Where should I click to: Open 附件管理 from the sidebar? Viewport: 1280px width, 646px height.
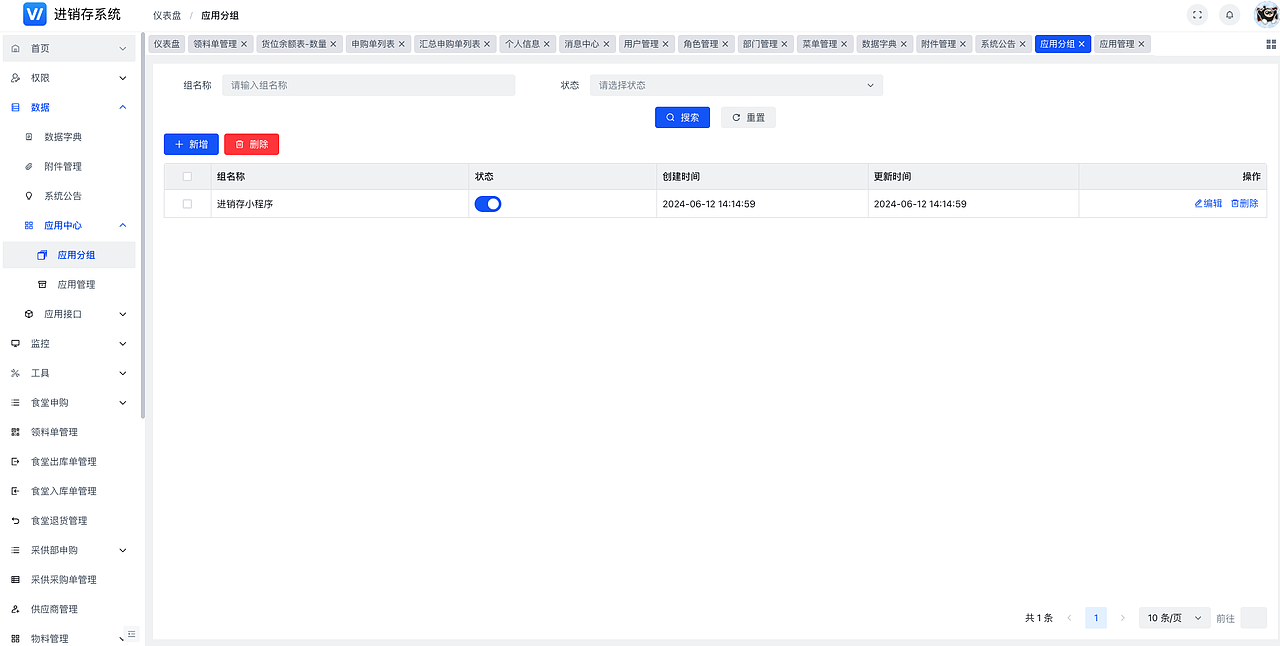tap(65, 166)
